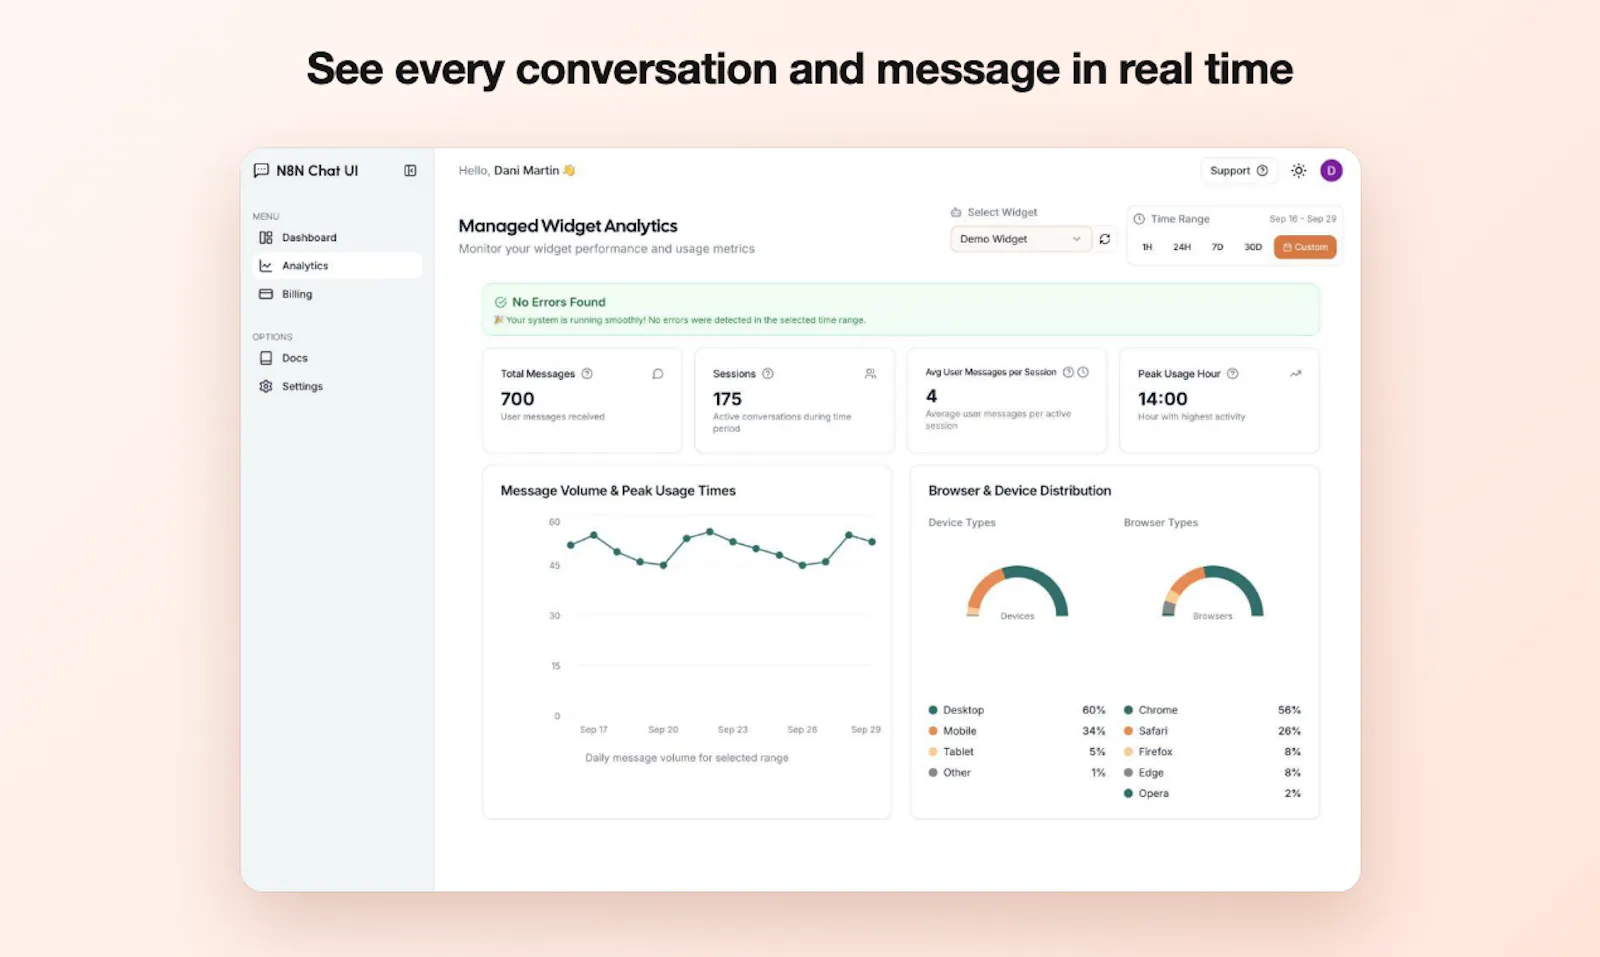The width and height of the screenshot is (1600, 957).
Task: Click the Avg User Messages clock icon
Action: pyautogui.click(x=1083, y=372)
